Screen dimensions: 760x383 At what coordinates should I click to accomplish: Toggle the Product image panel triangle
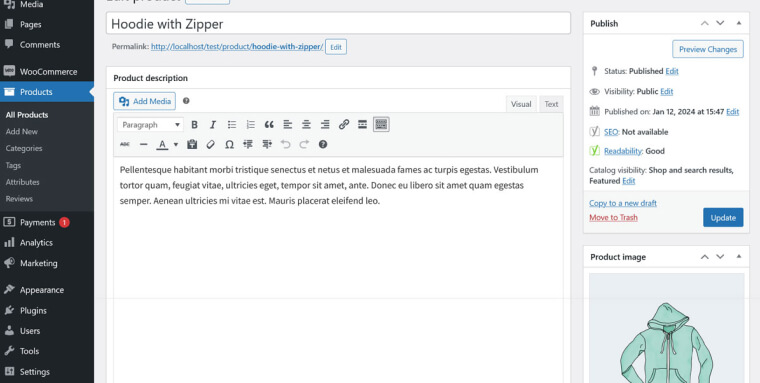pyautogui.click(x=739, y=257)
